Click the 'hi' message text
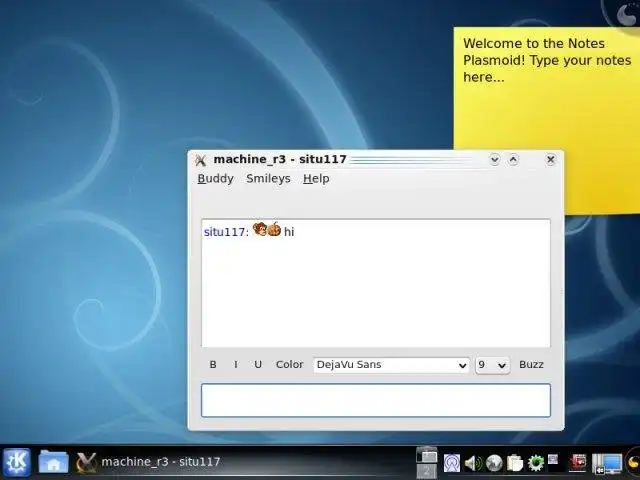Image resolution: width=640 pixels, height=480 pixels. coord(289,232)
